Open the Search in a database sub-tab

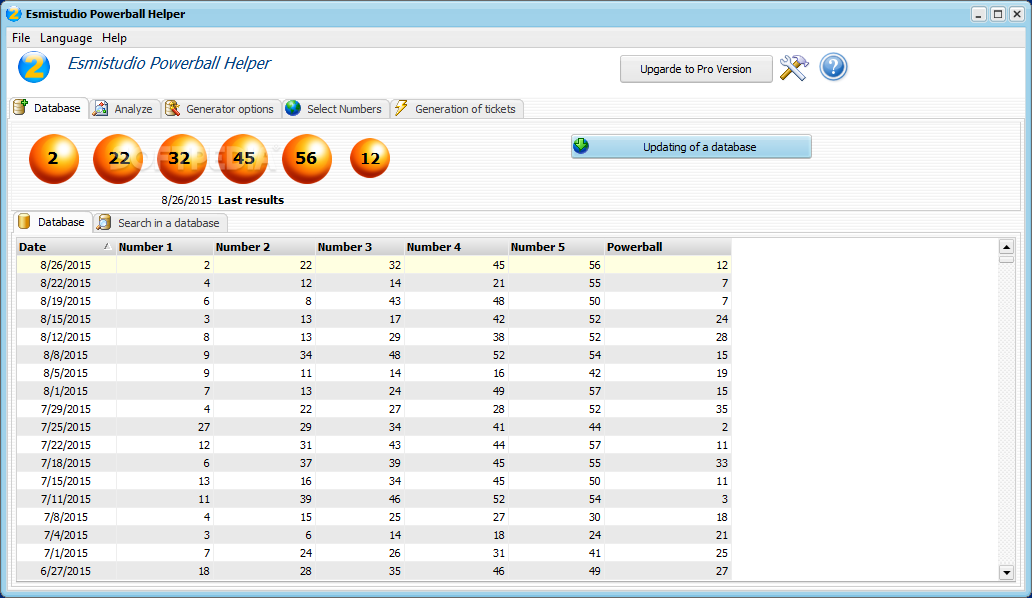coord(161,222)
